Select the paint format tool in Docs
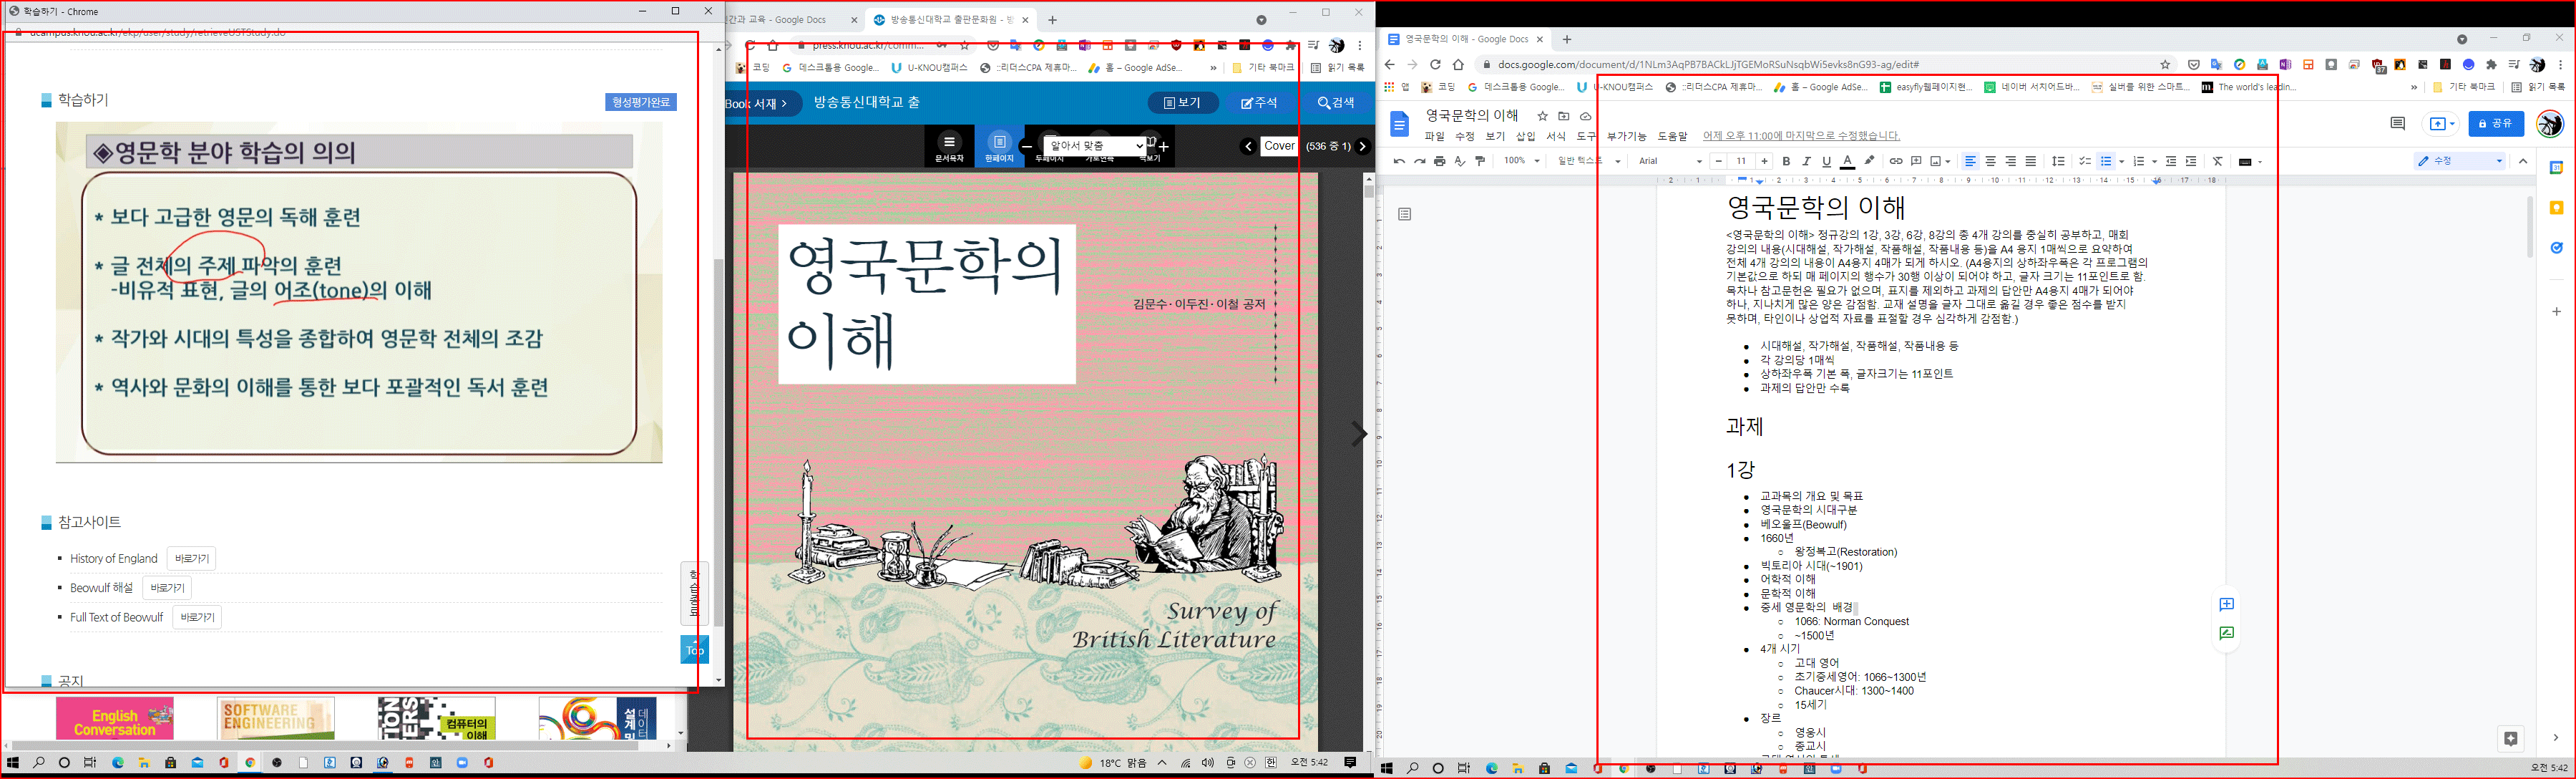Screen dimensions: 2576x779 tap(1481, 161)
